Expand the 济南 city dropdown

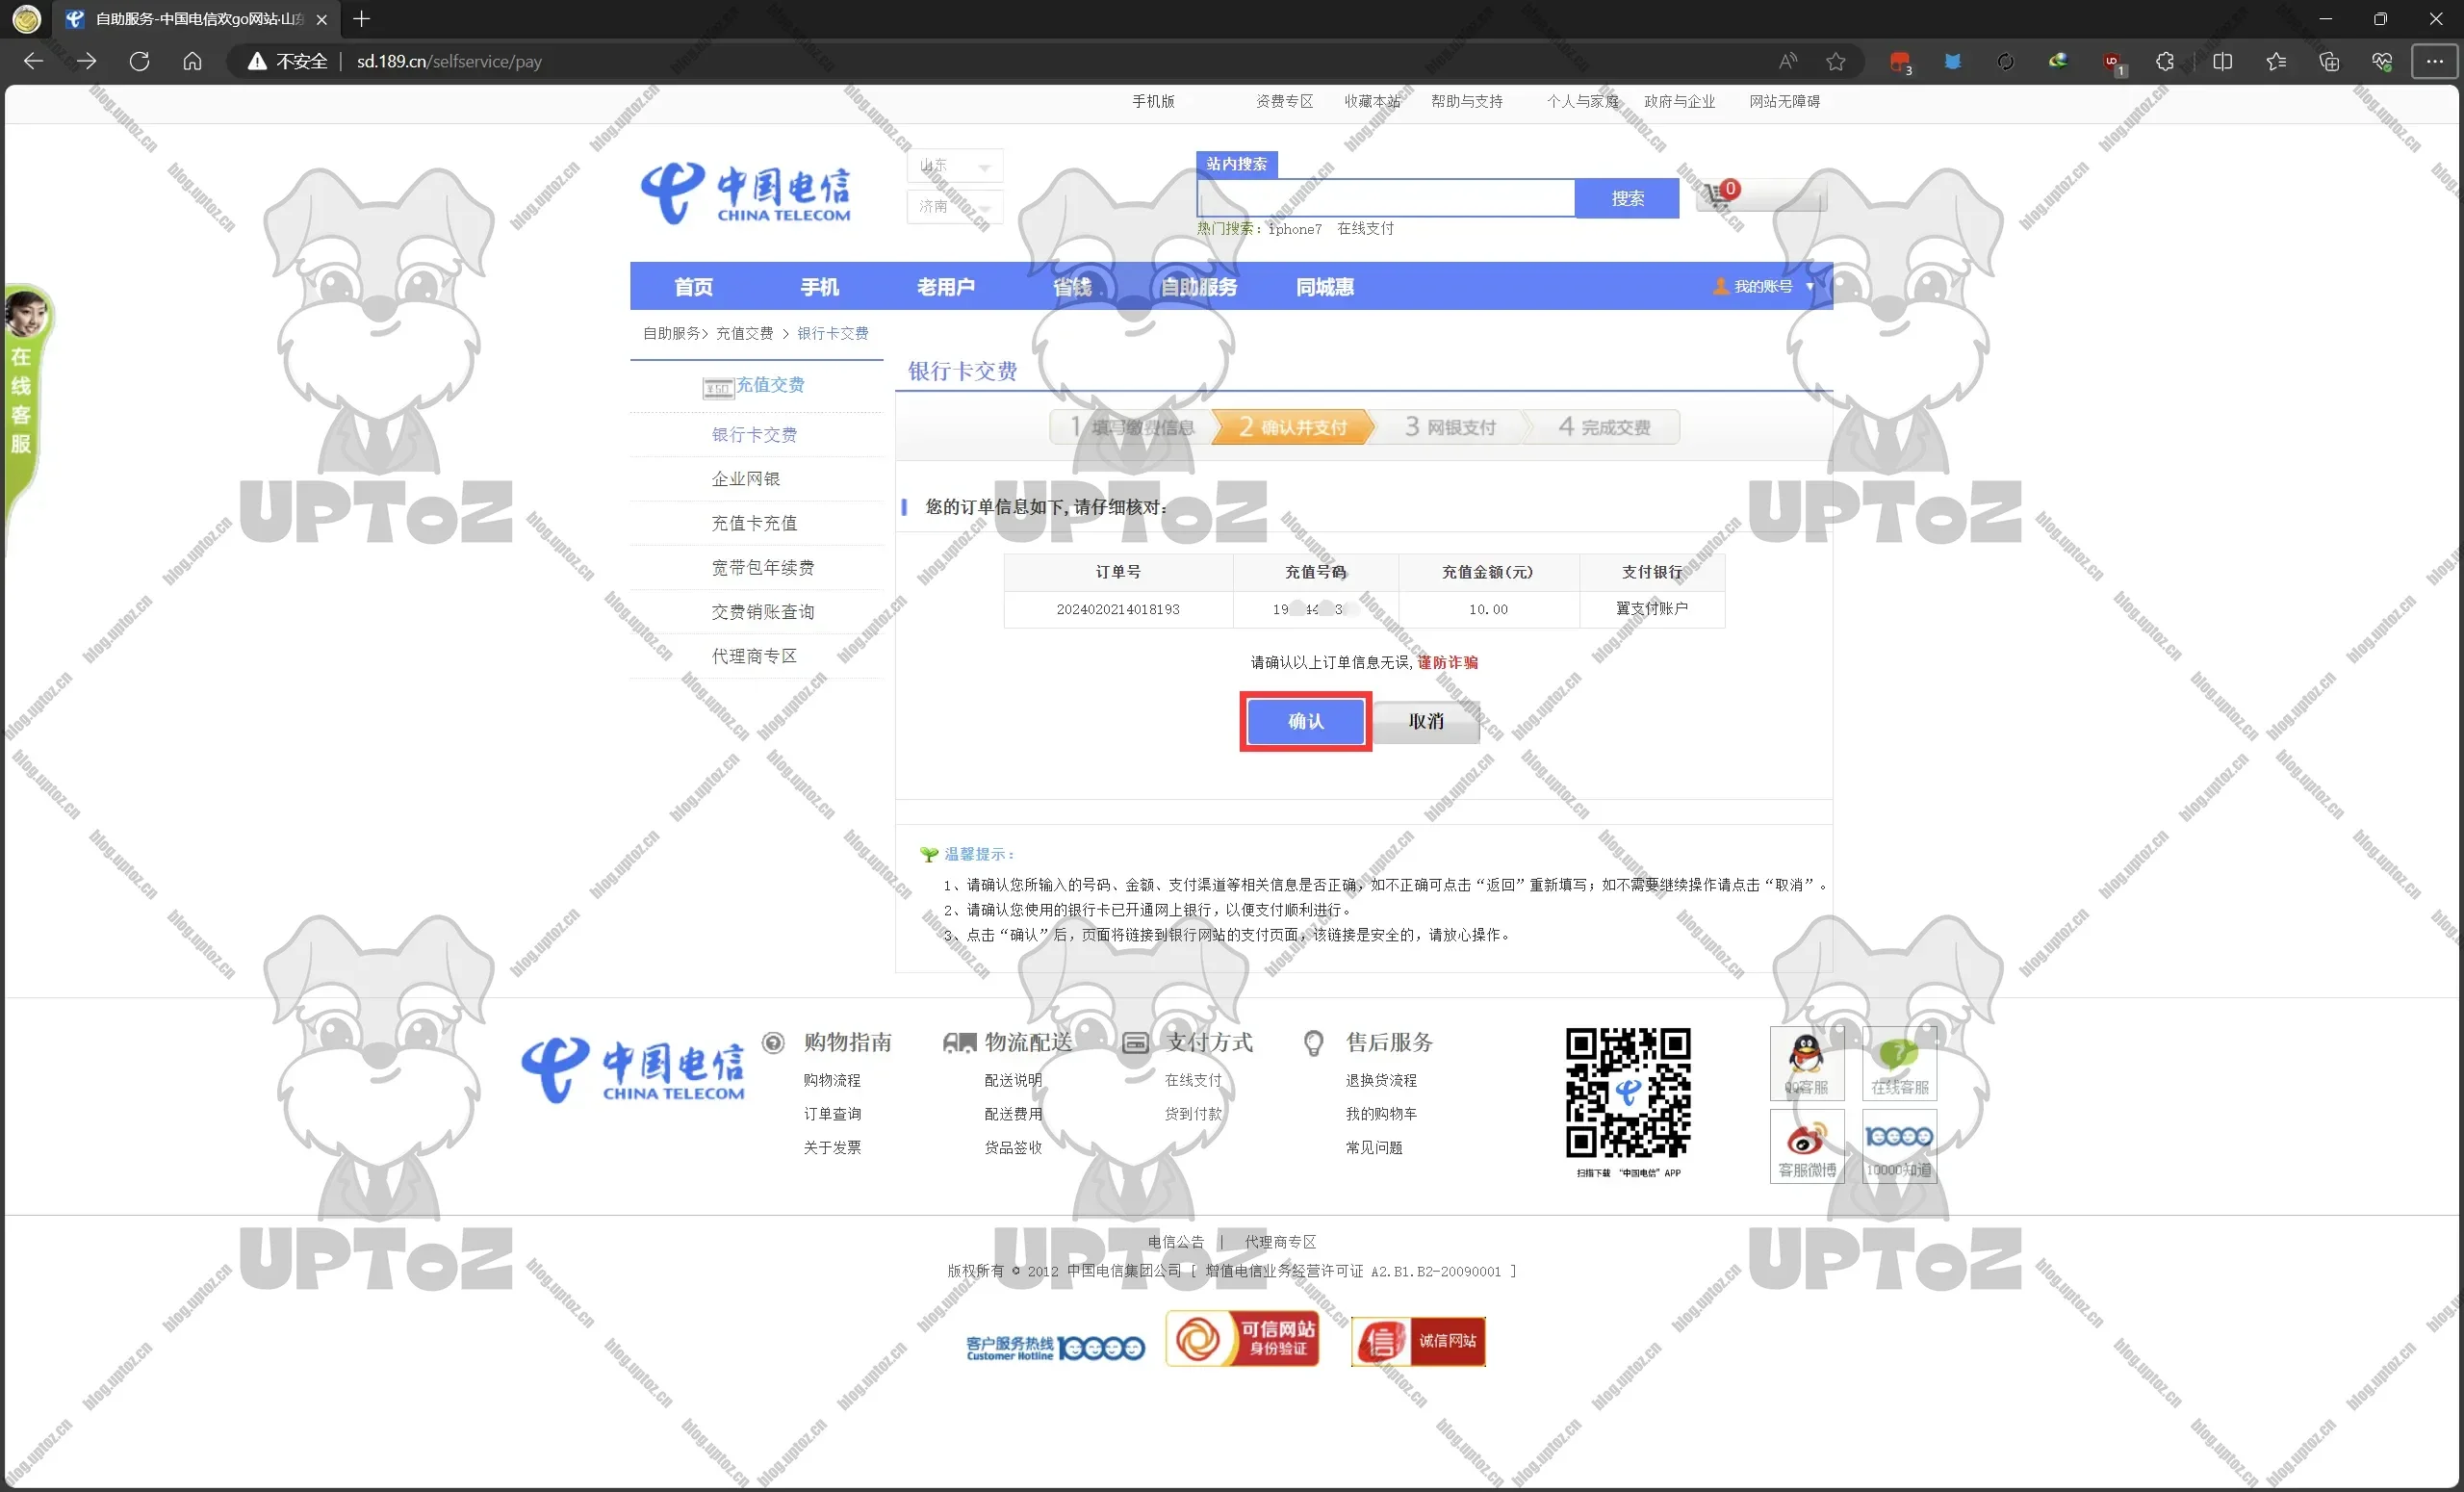(954, 206)
